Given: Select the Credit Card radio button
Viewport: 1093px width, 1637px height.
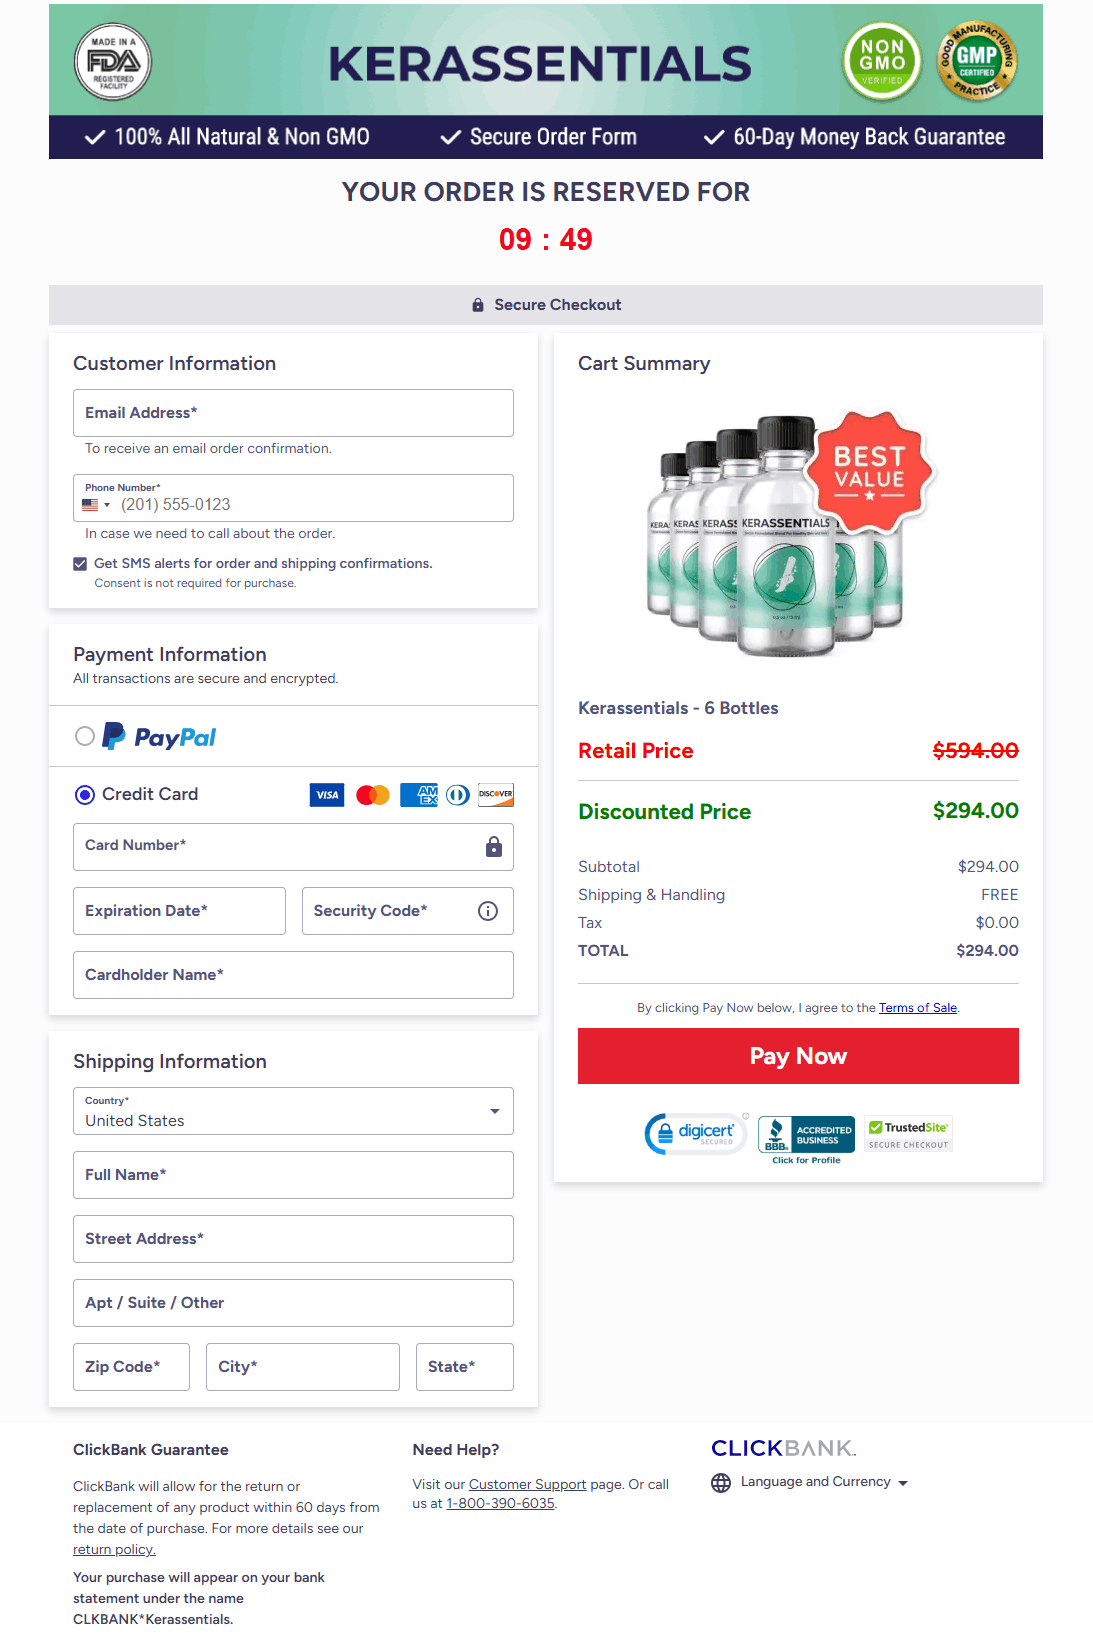Looking at the screenshot, I should click(85, 795).
